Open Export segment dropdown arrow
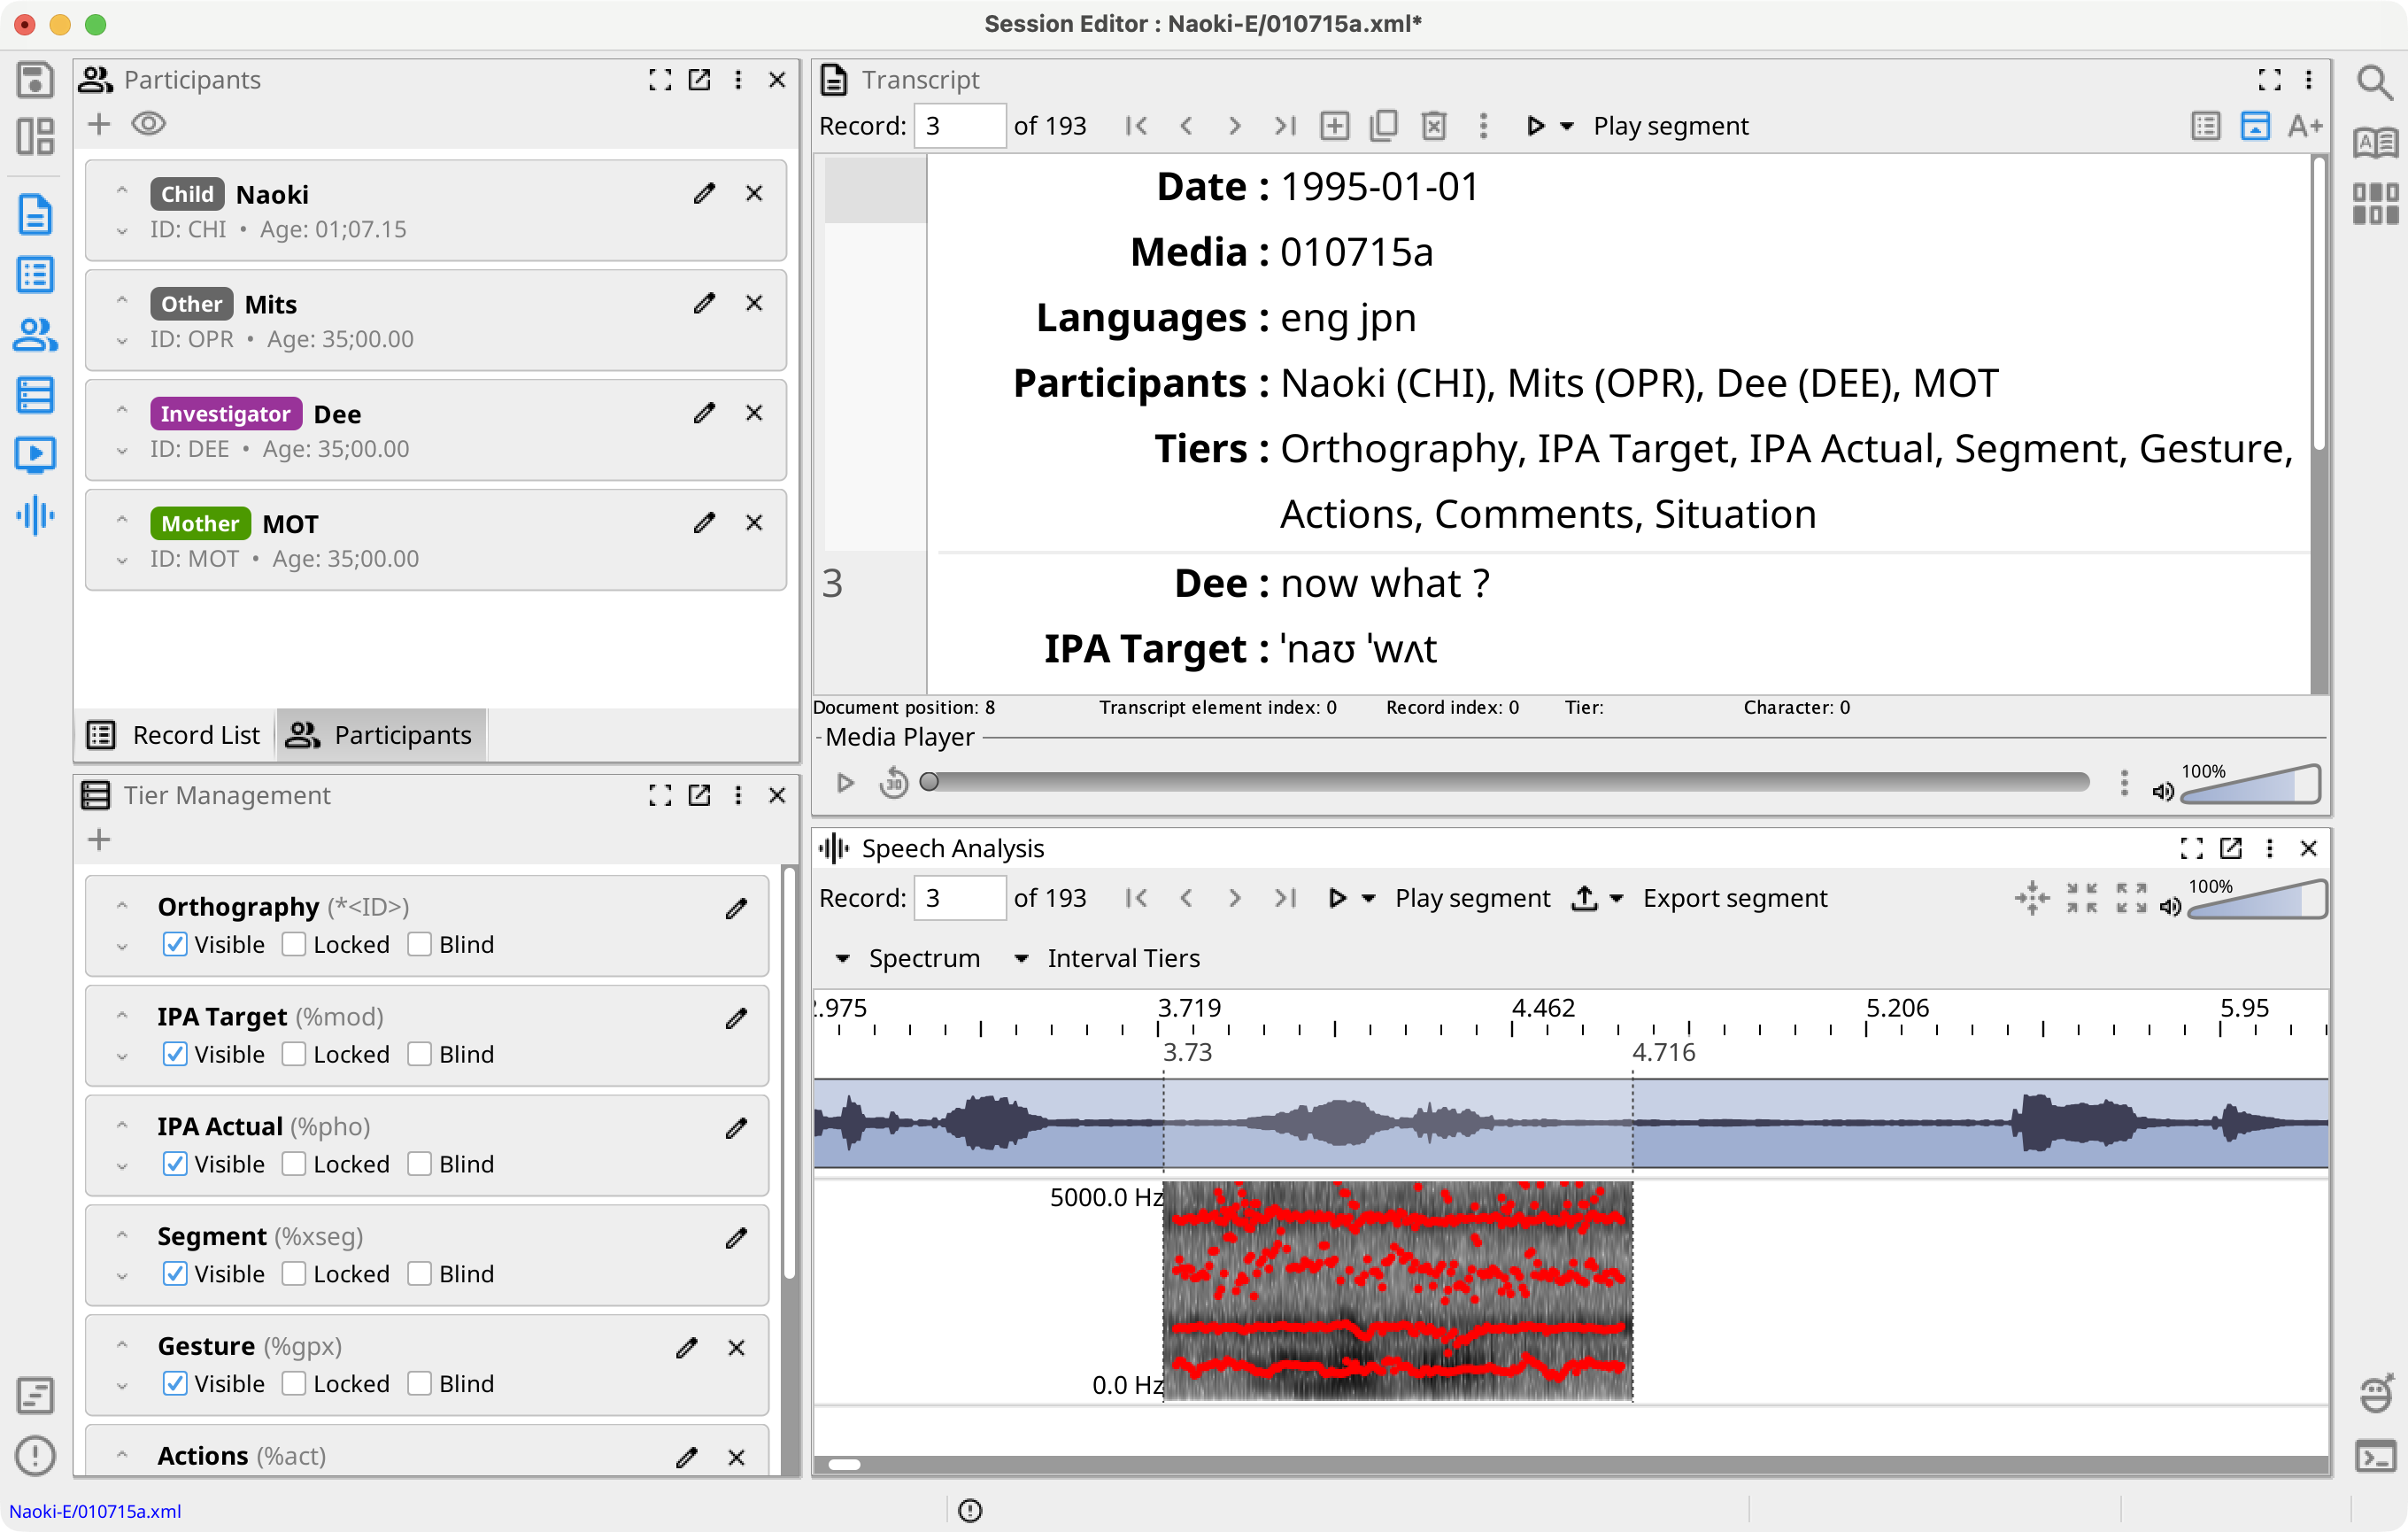The width and height of the screenshot is (2408, 1532). pyautogui.click(x=1617, y=898)
